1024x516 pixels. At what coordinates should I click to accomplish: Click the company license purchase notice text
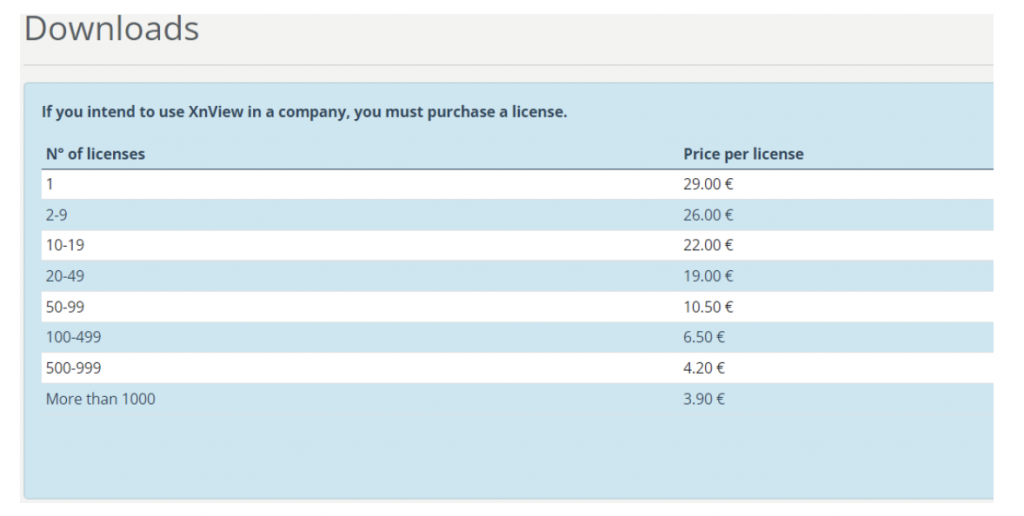coord(304,112)
